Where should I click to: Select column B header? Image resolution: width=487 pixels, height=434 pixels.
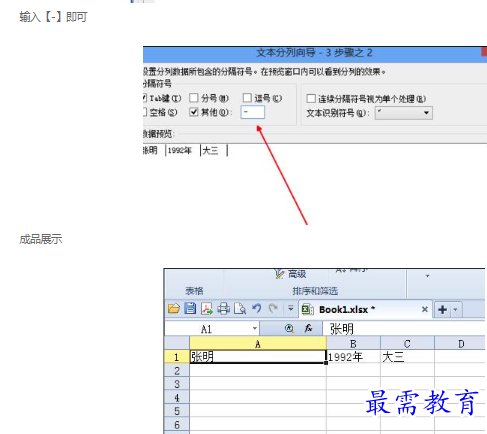[353, 344]
